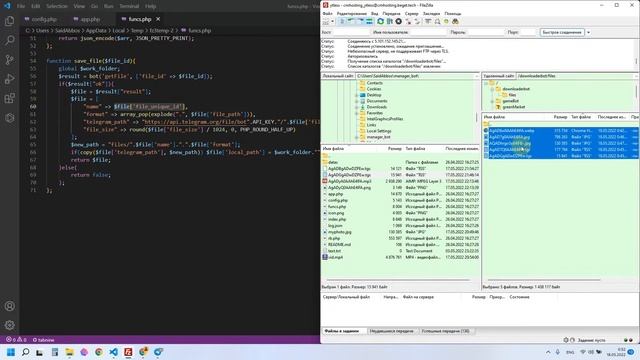
Task: Toggle the remote directory tree view in FileZilla
Action: click(360, 21)
